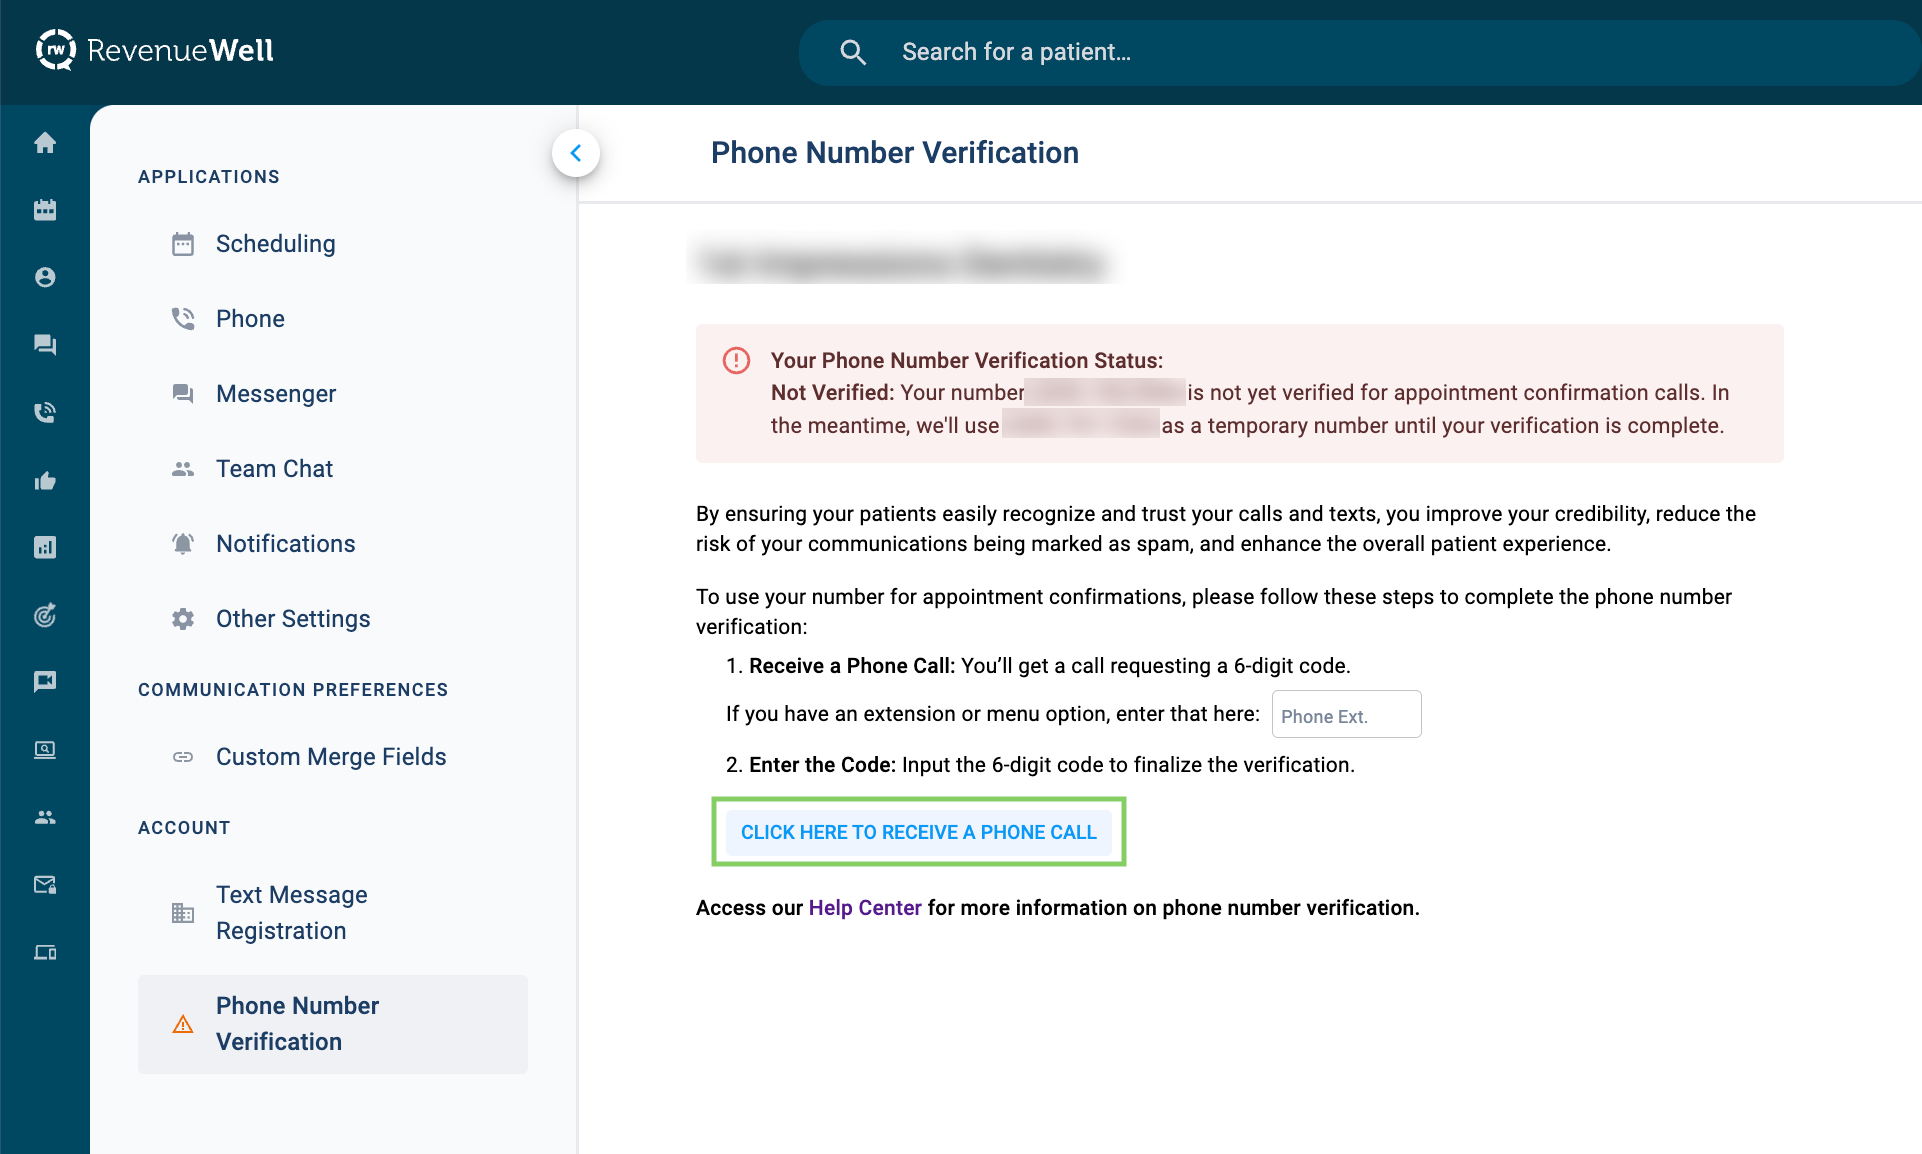Open the bar chart reports icon
This screenshot has width=1922, height=1154.
click(45, 547)
